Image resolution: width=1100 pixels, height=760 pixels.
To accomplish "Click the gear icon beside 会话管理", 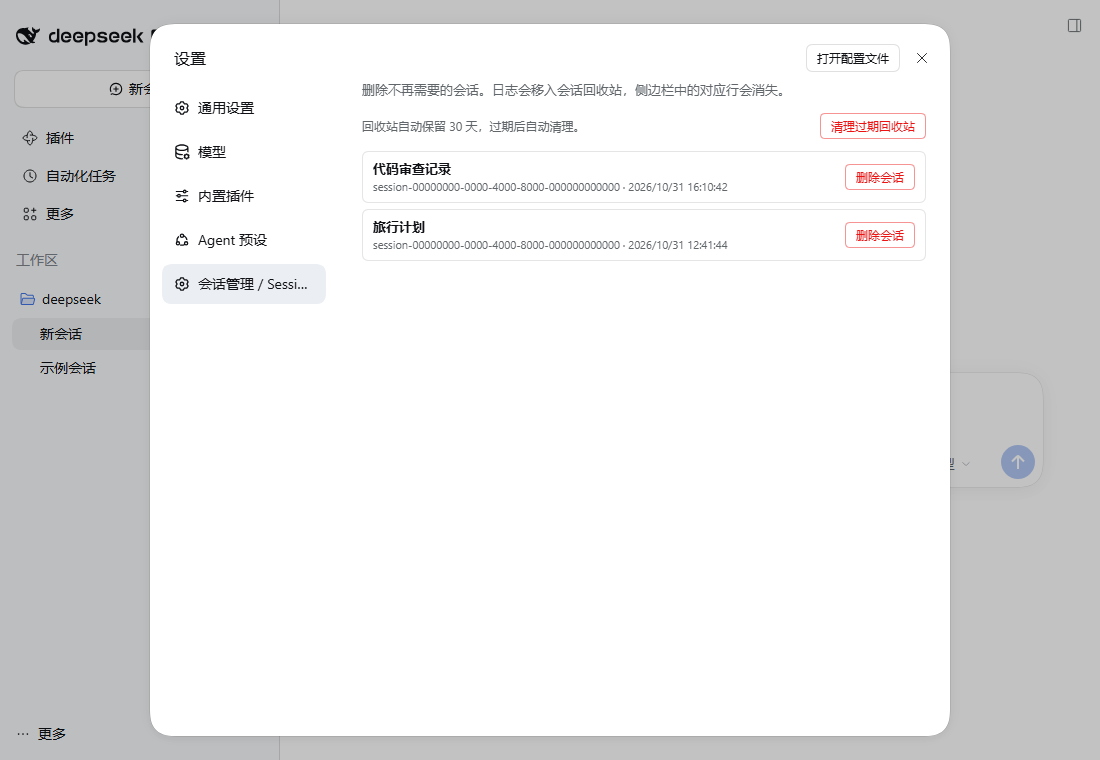I will pyautogui.click(x=182, y=284).
